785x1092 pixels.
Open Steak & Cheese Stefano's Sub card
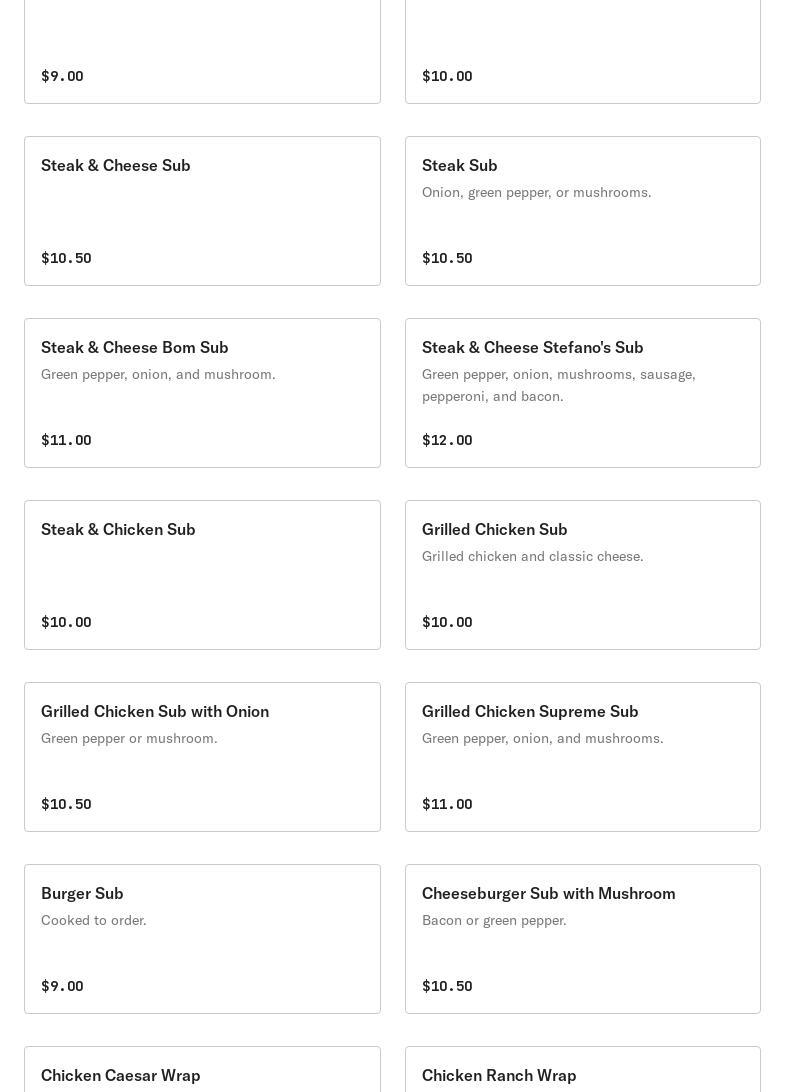pyautogui.click(x=582, y=393)
